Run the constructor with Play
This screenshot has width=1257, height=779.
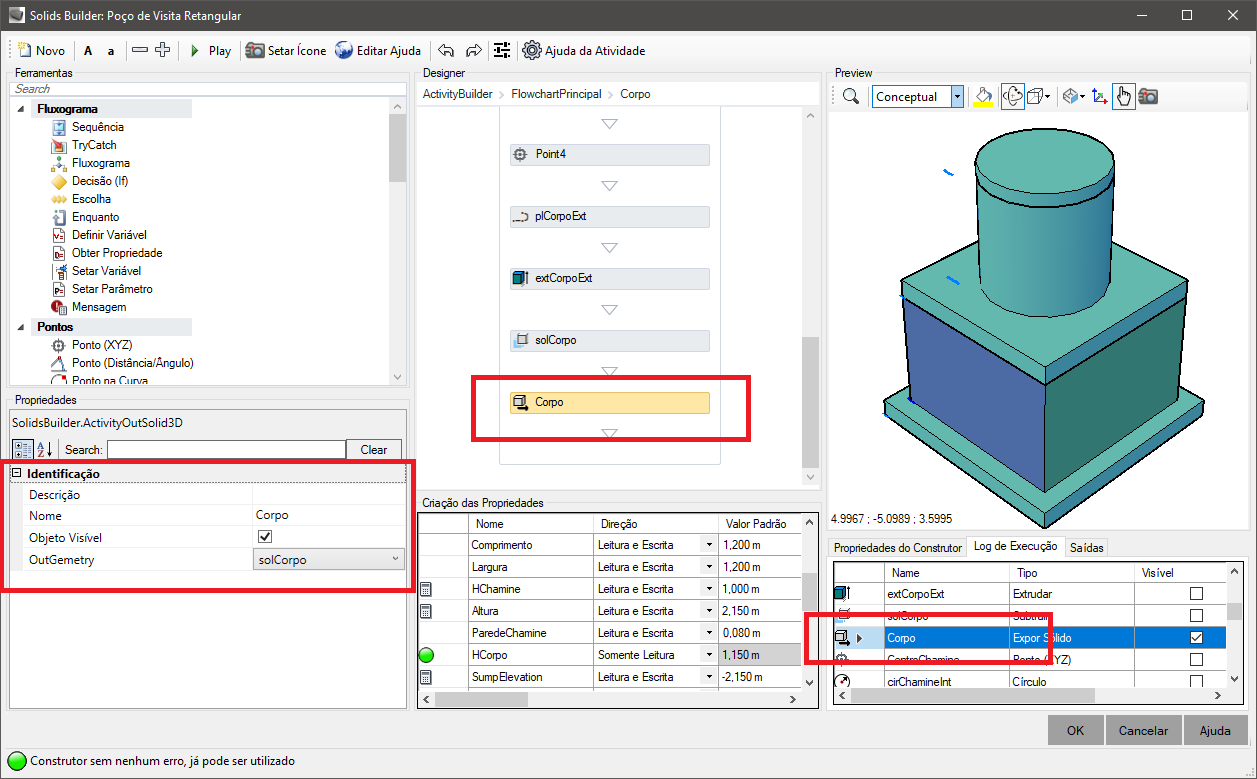[x=210, y=50]
